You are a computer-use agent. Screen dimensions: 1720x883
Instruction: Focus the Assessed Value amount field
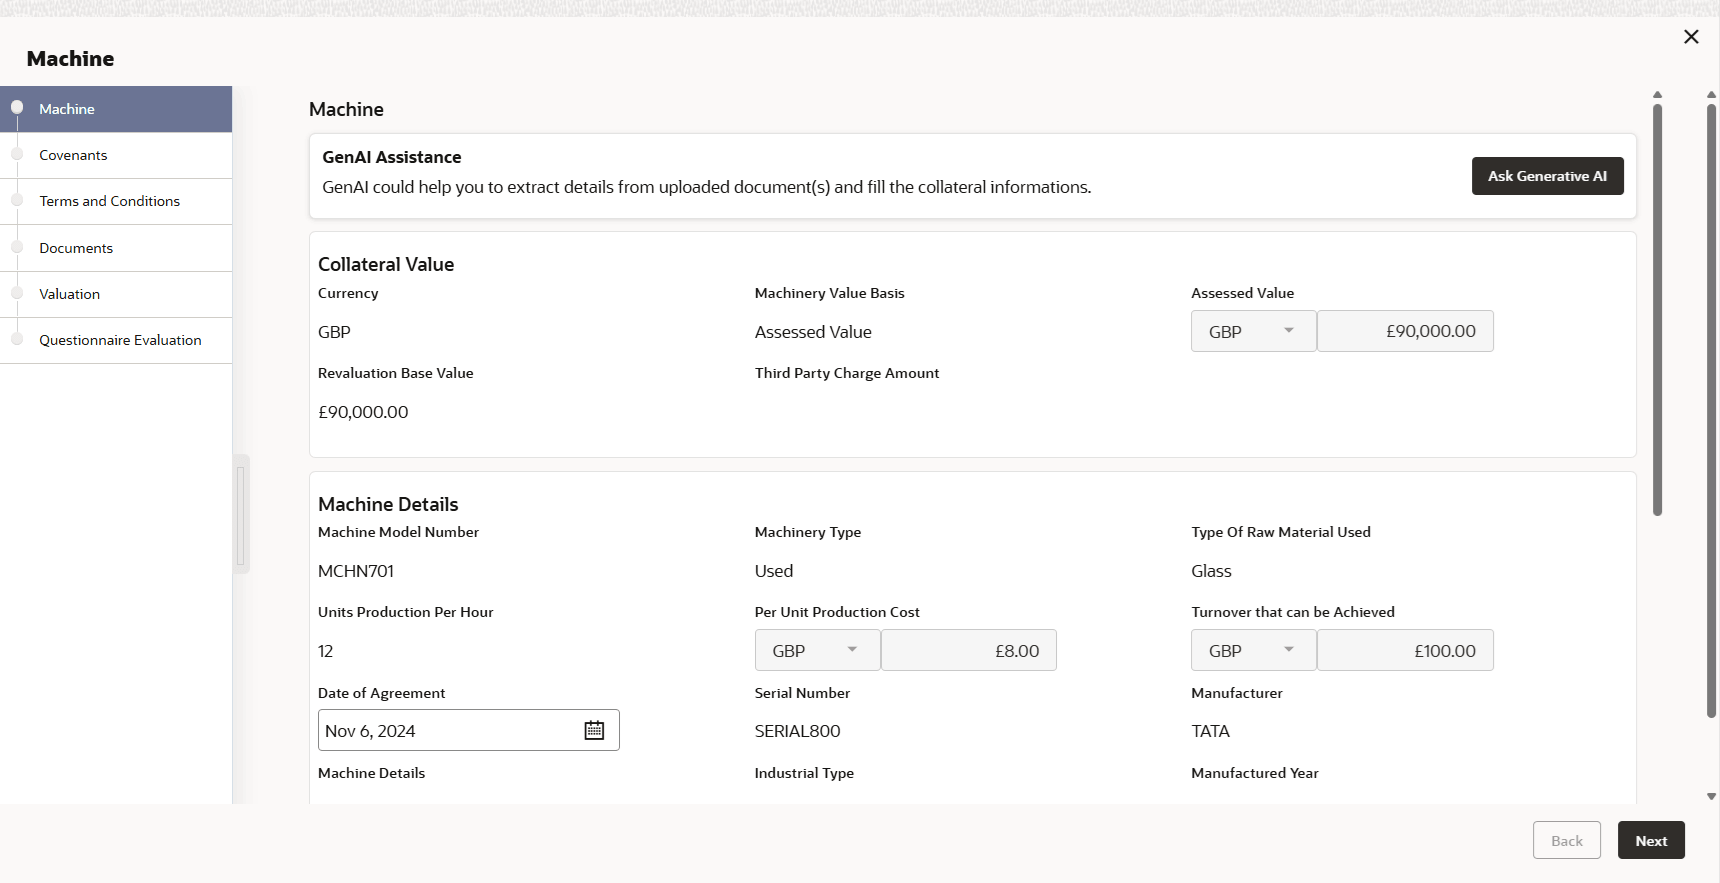[1405, 331]
